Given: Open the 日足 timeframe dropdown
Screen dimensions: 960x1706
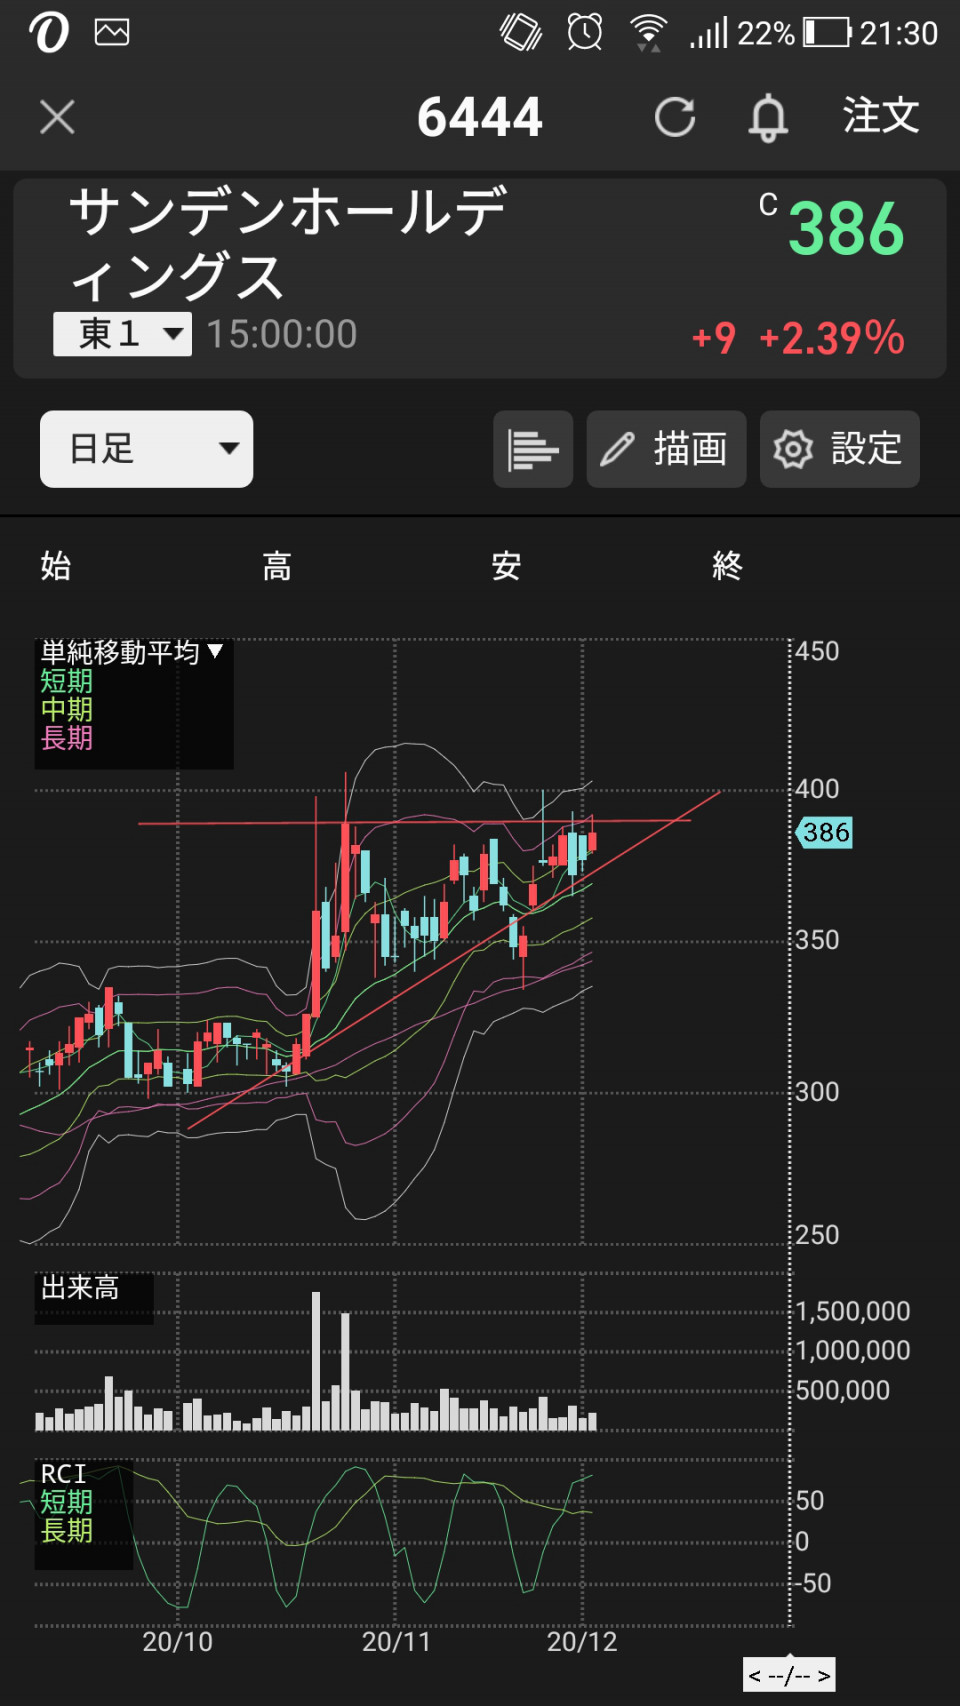Looking at the screenshot, I should (x=146, y=449).
